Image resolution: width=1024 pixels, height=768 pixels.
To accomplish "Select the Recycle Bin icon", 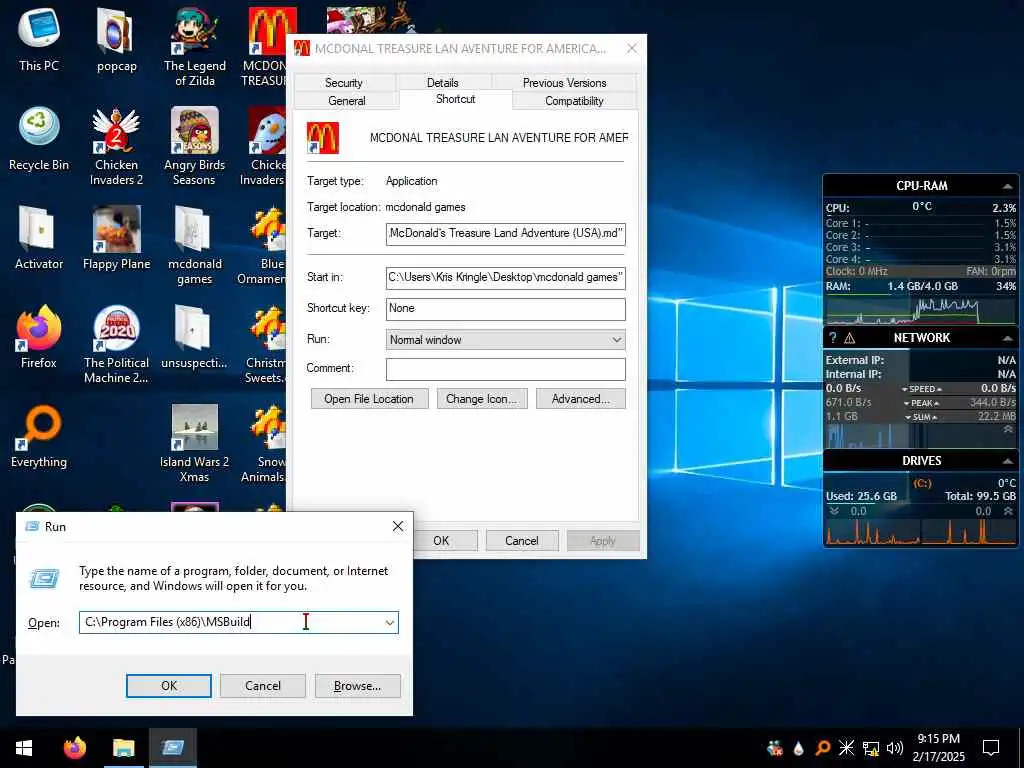I will (x=39, y=138).
